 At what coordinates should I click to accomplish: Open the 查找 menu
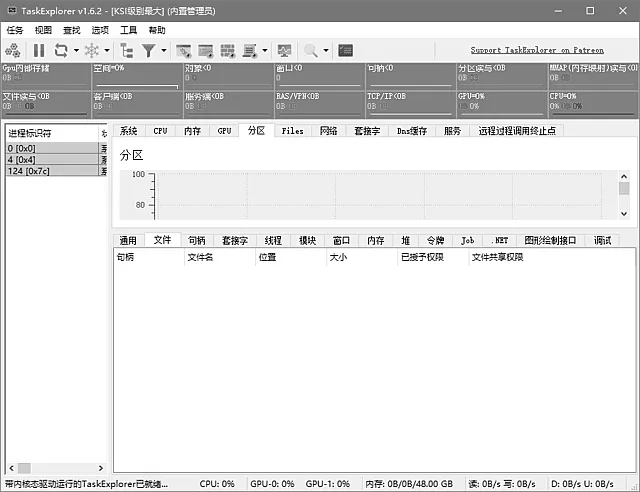click(x=72, y=30)
